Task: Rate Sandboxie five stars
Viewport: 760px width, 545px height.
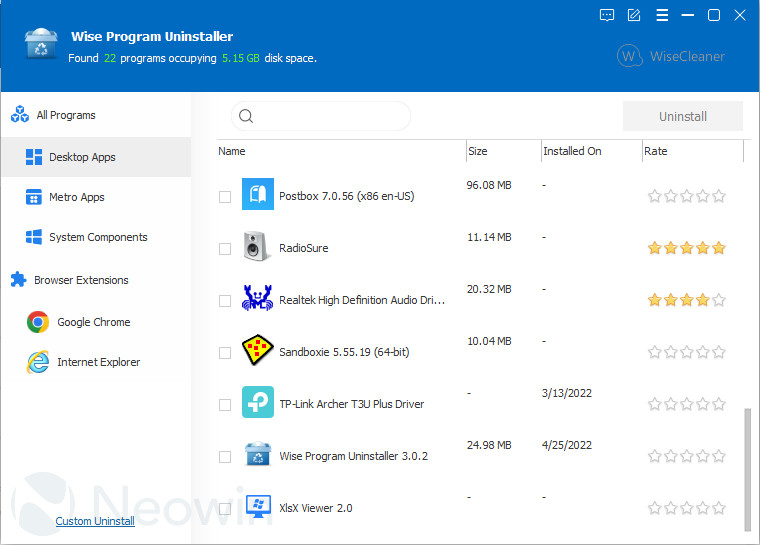Action: (x=719, y=352)
